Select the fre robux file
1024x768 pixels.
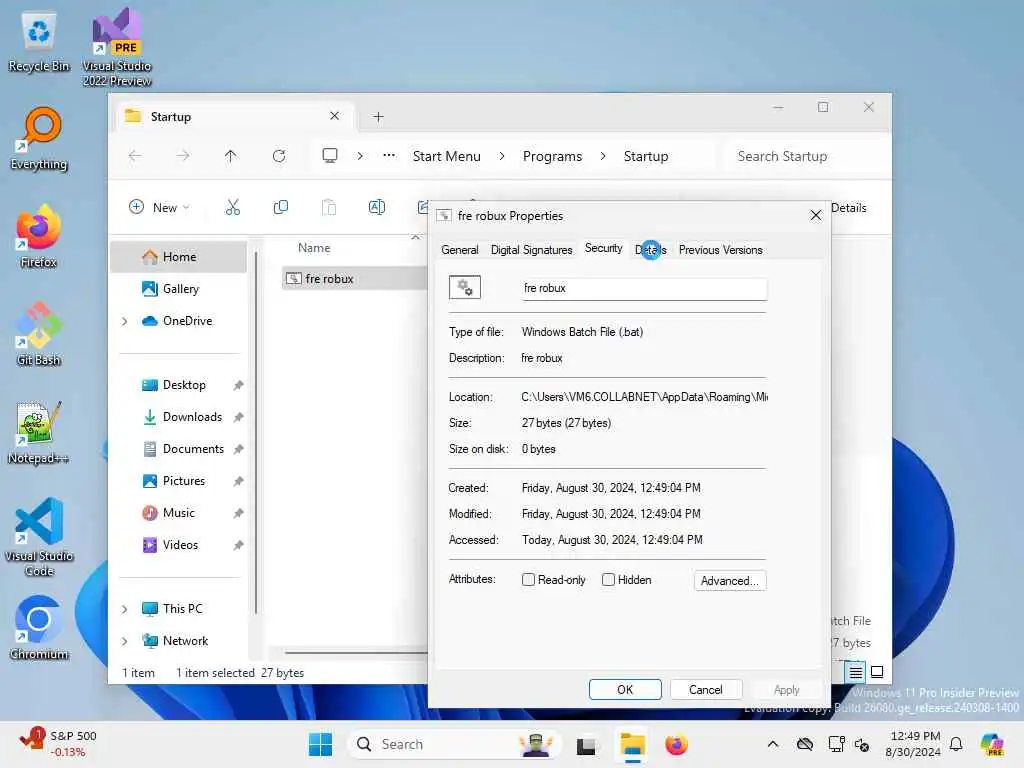(355, 279)
